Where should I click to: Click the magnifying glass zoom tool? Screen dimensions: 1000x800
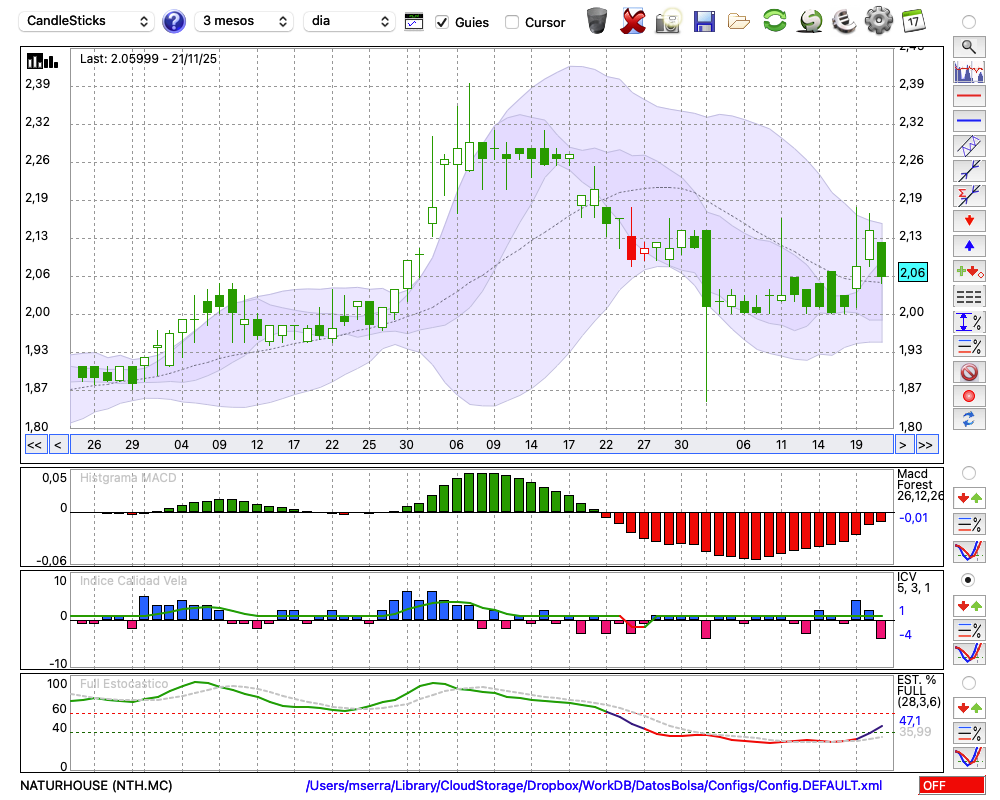[968, 46]
